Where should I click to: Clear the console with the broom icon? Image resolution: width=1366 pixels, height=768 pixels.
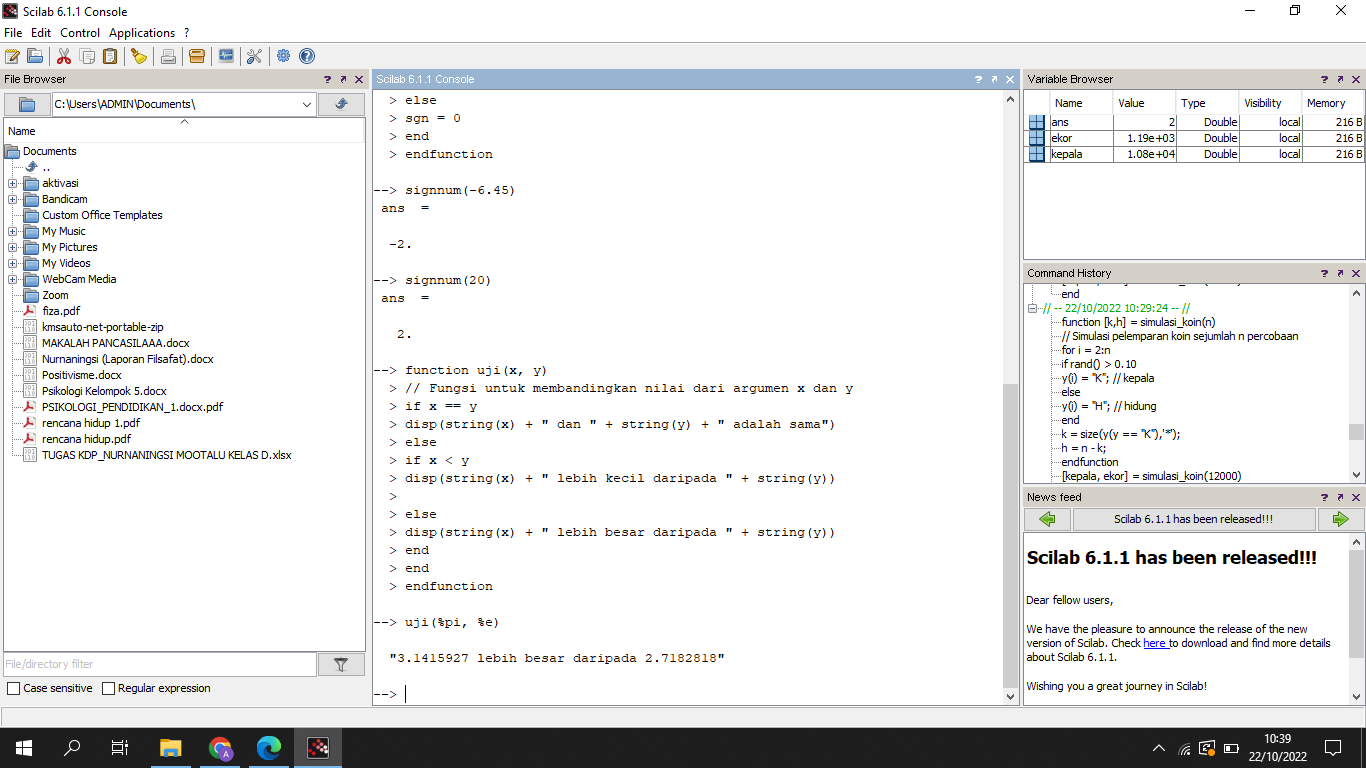[139, 56]
